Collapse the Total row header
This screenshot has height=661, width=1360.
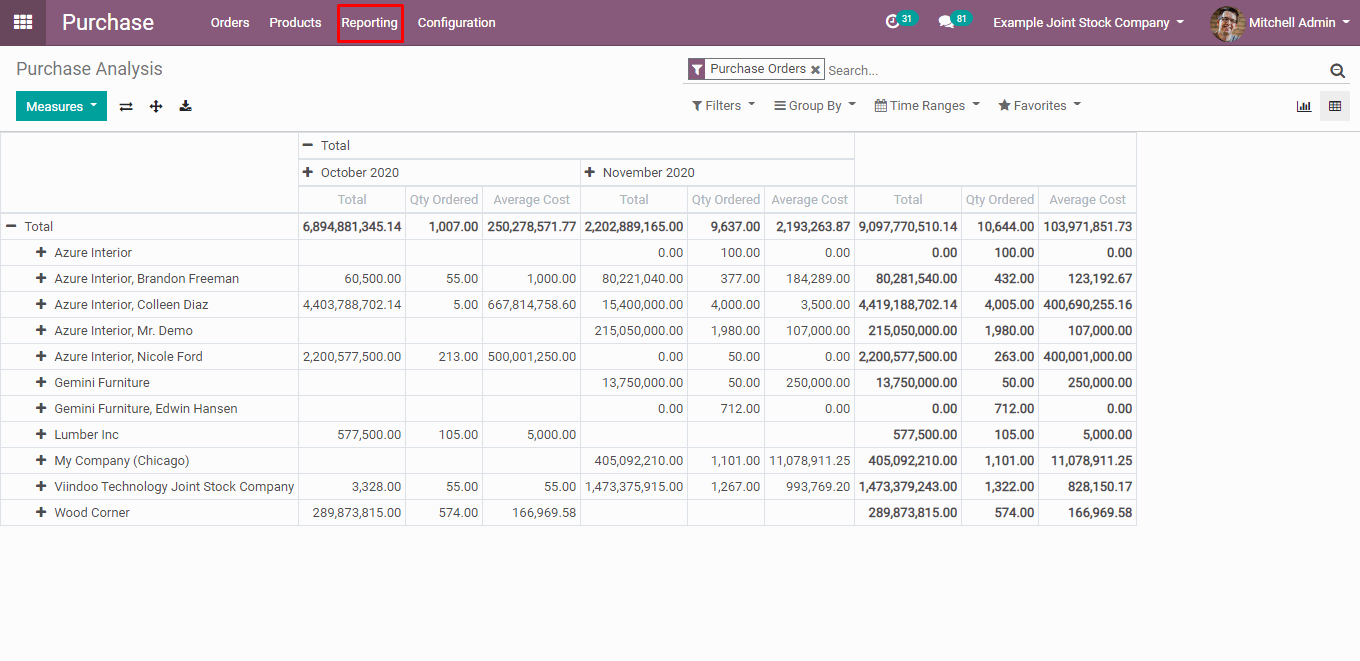[11, 227]
